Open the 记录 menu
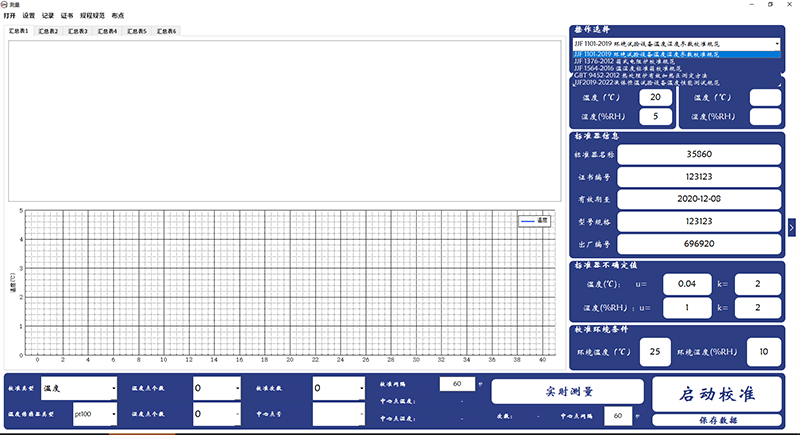Viewport: 800px width, 435px height. pyautogui.click(x=48, y=16)
